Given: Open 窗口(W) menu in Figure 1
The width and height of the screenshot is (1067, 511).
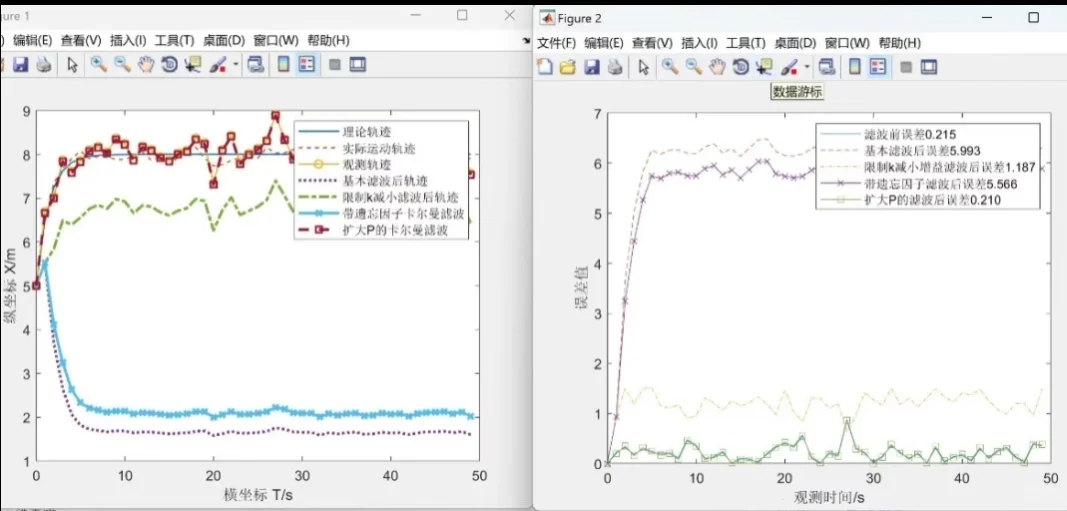Looking at the screenshot, I should pyautogui.click(x=276, y=40).
